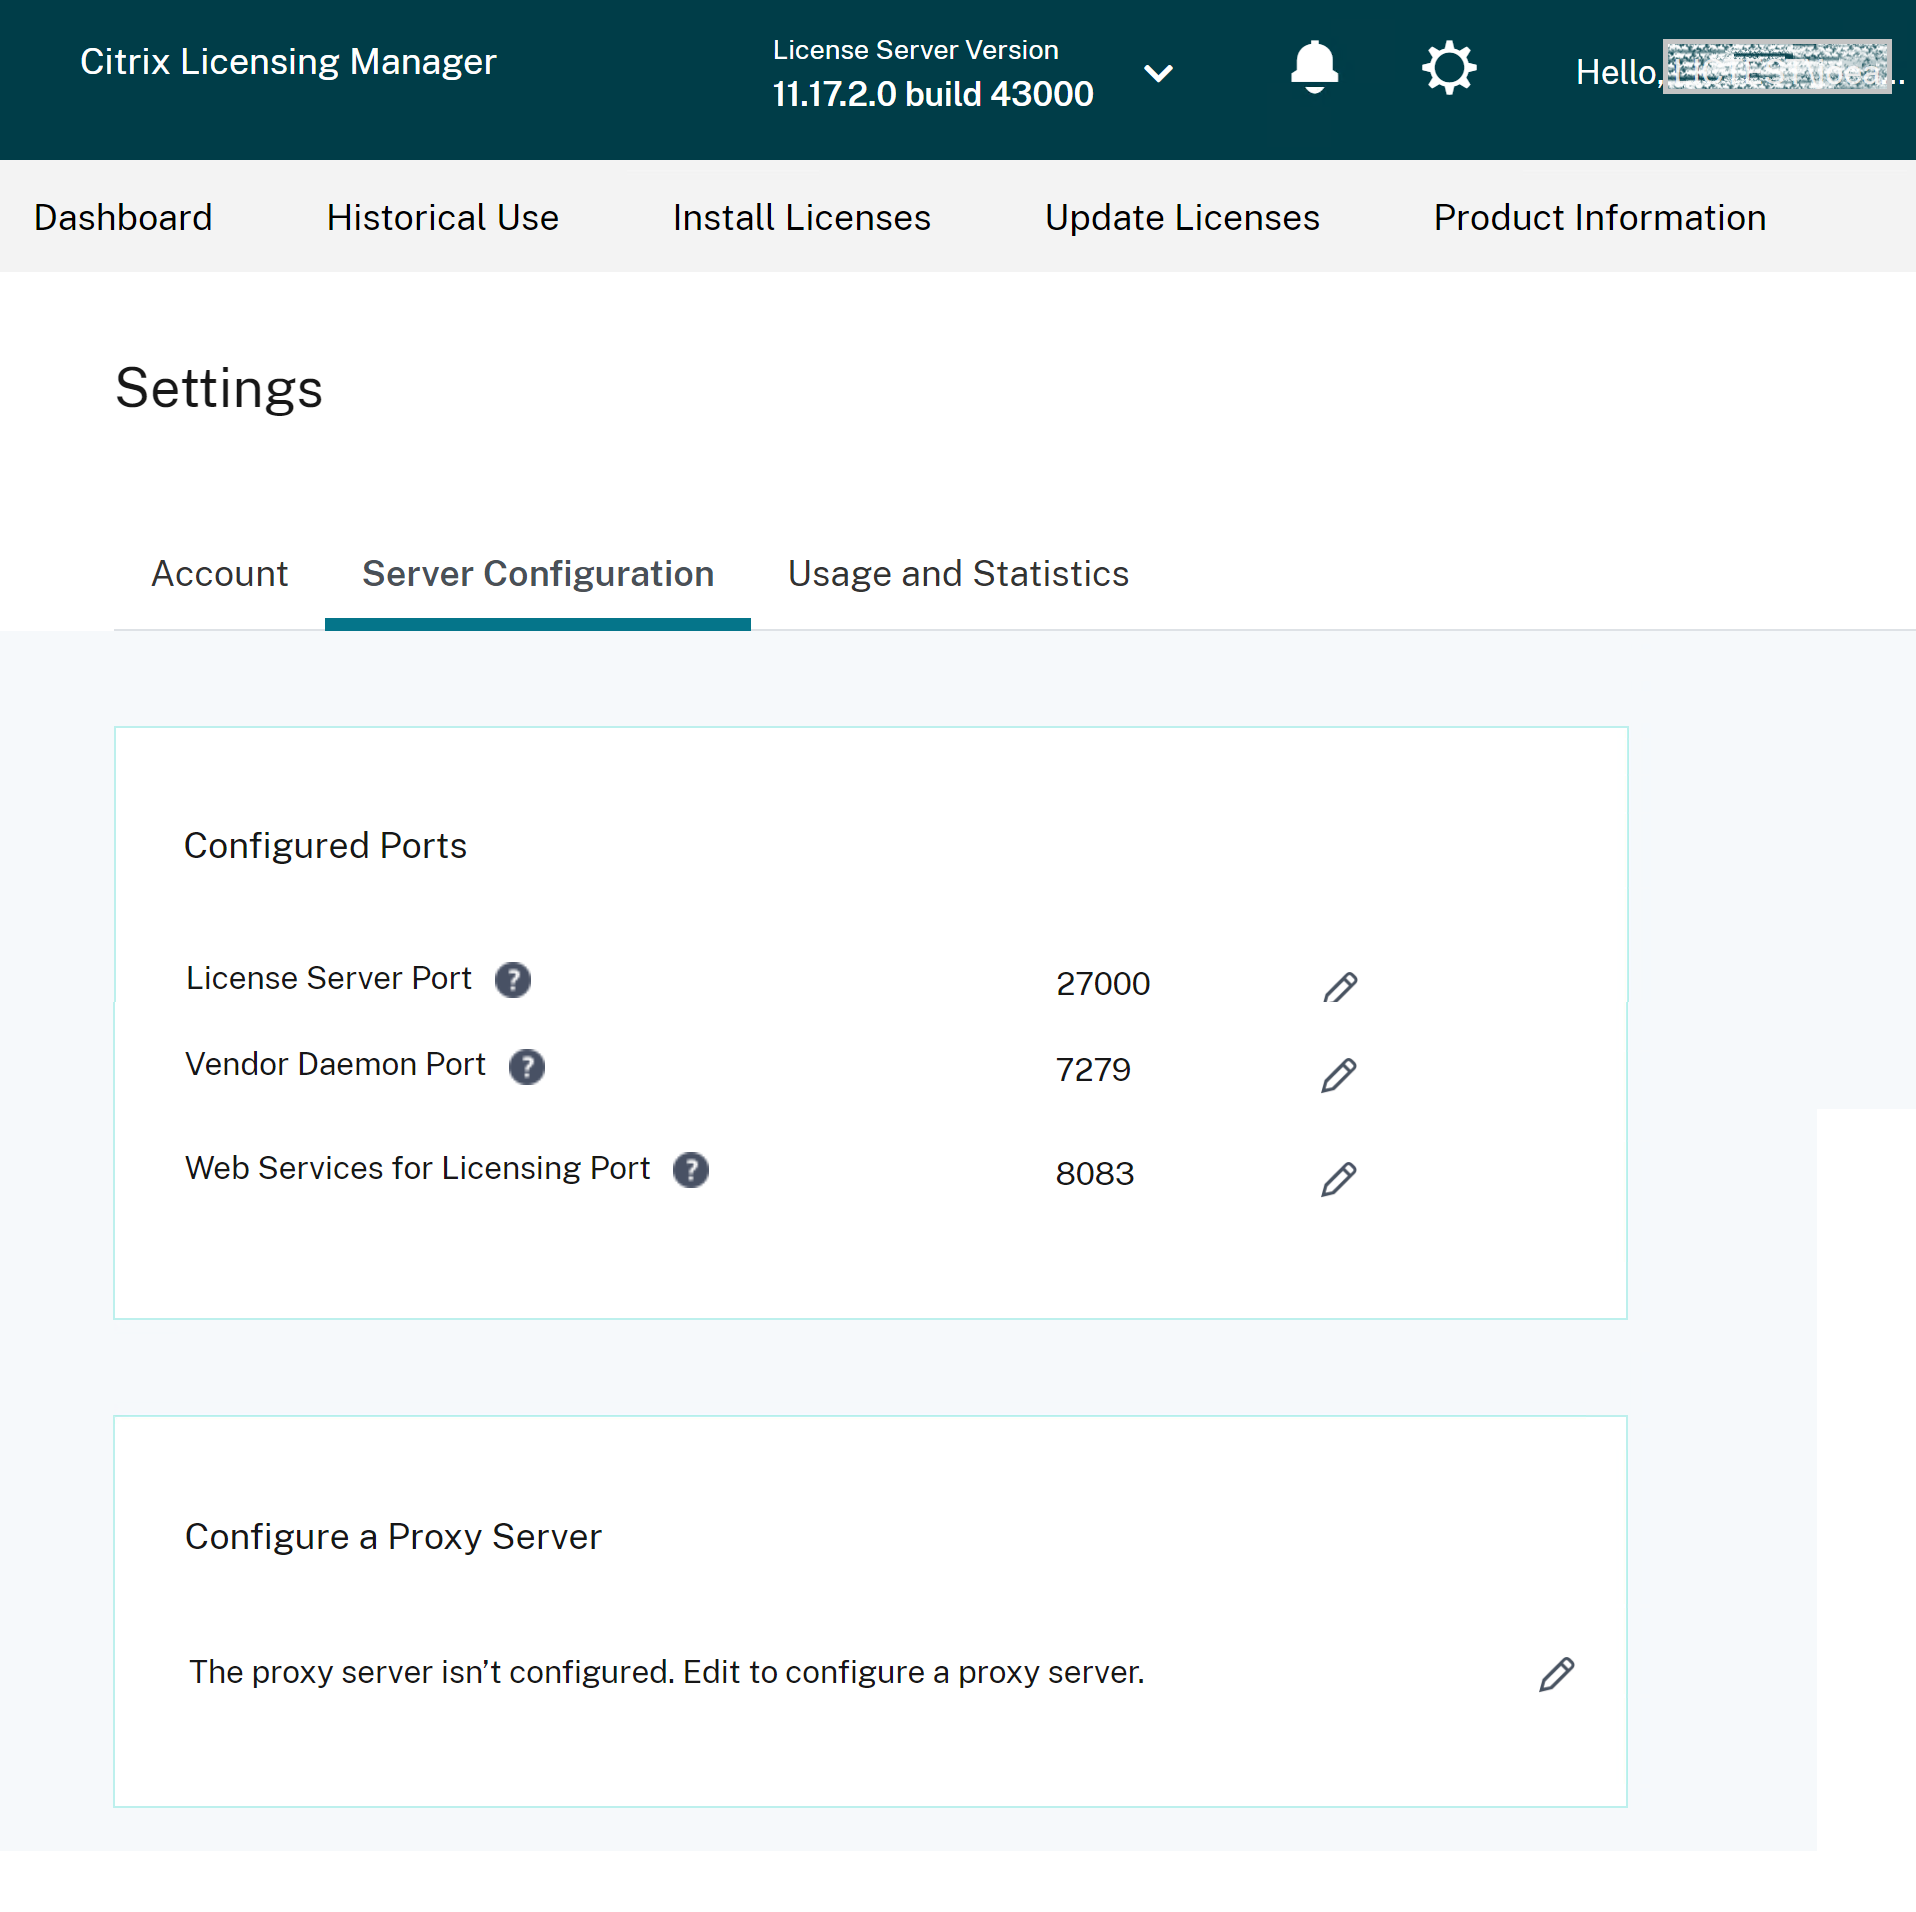The width and height of the screenshot is (1916, 1912).
Task: Open the Usage and Statistics tab
Action: coord(957,573)
